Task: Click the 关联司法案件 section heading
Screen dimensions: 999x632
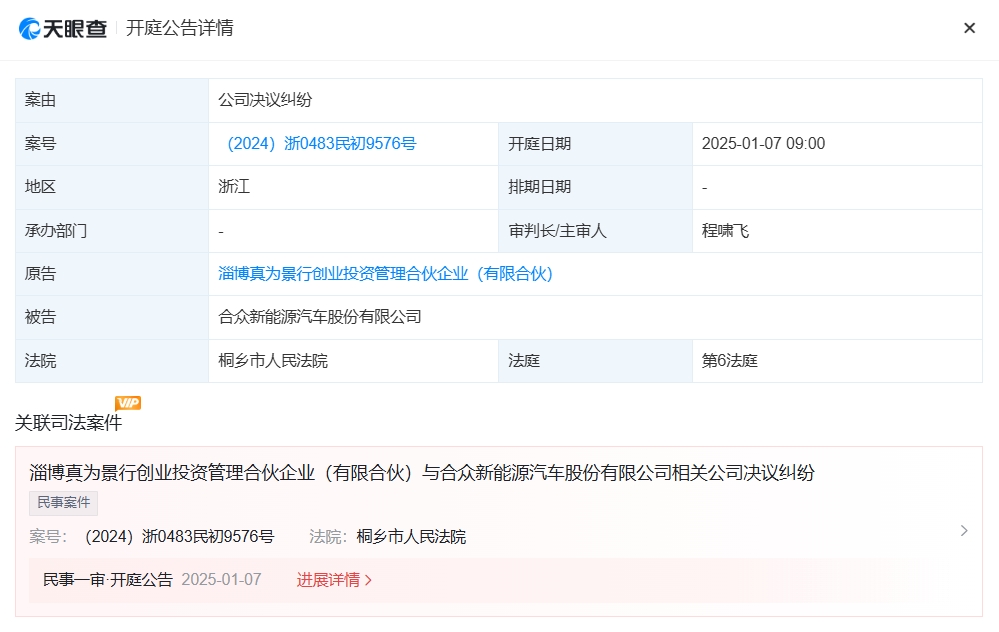Action: coord(68,423)
